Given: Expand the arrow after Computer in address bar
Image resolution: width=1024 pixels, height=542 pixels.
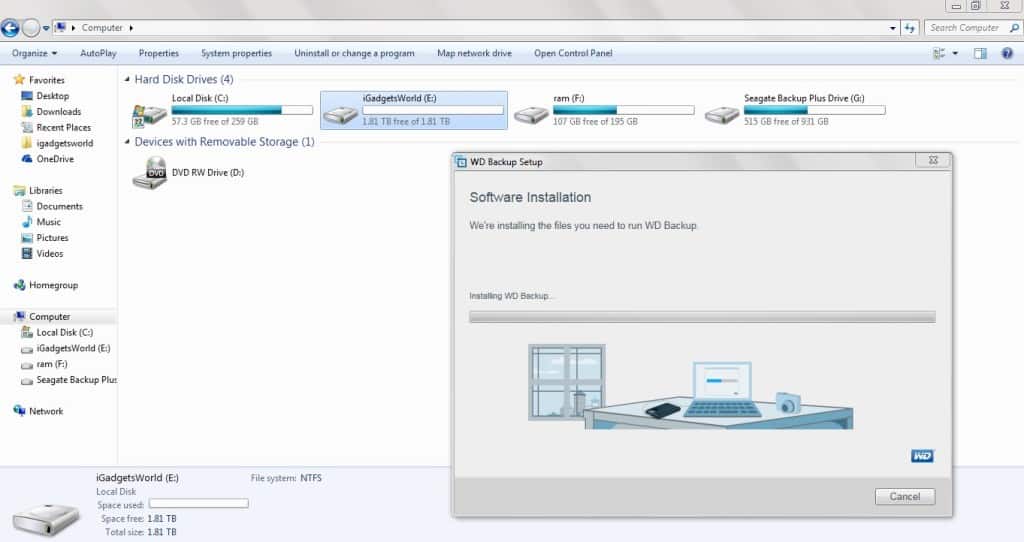Looking at the screenshot, I should [x=131, y=28].
